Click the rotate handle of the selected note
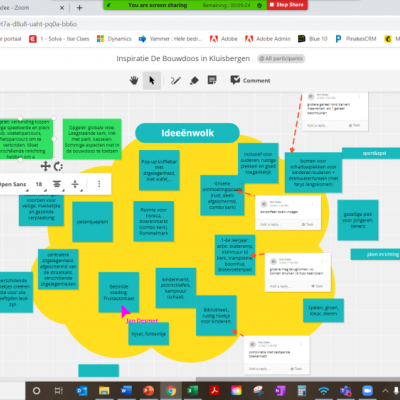 click(58, 166)
